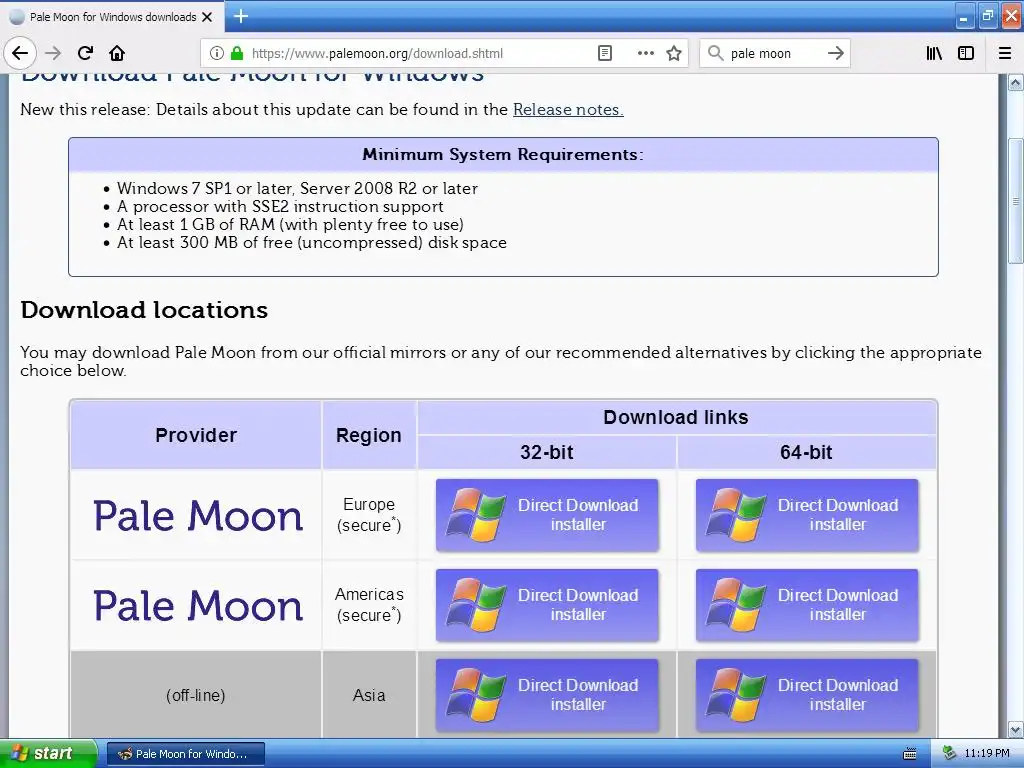Image resolution: width=1024 pixels, height=768 pixels.
Task: Click the 32-bit column header
Action: point(547,452)
